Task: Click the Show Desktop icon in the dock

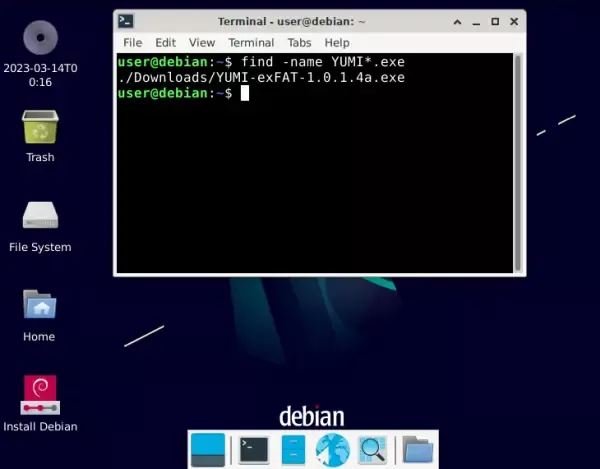Action: point(208,450)
